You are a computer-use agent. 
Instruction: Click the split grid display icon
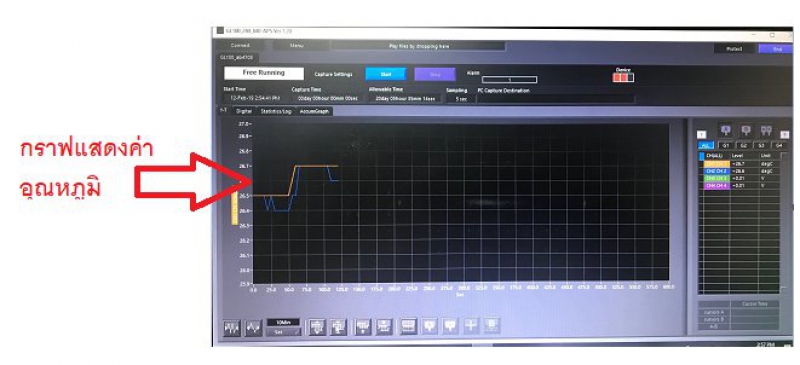[x=409, y=327]
